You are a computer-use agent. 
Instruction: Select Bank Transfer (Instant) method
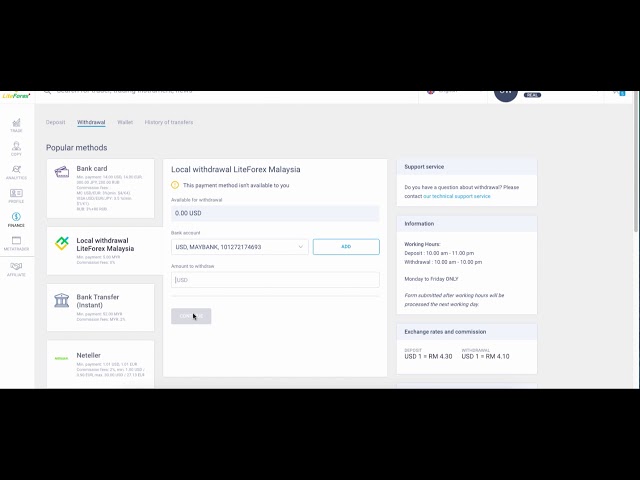pyautogui.click(x=100, y=307)
